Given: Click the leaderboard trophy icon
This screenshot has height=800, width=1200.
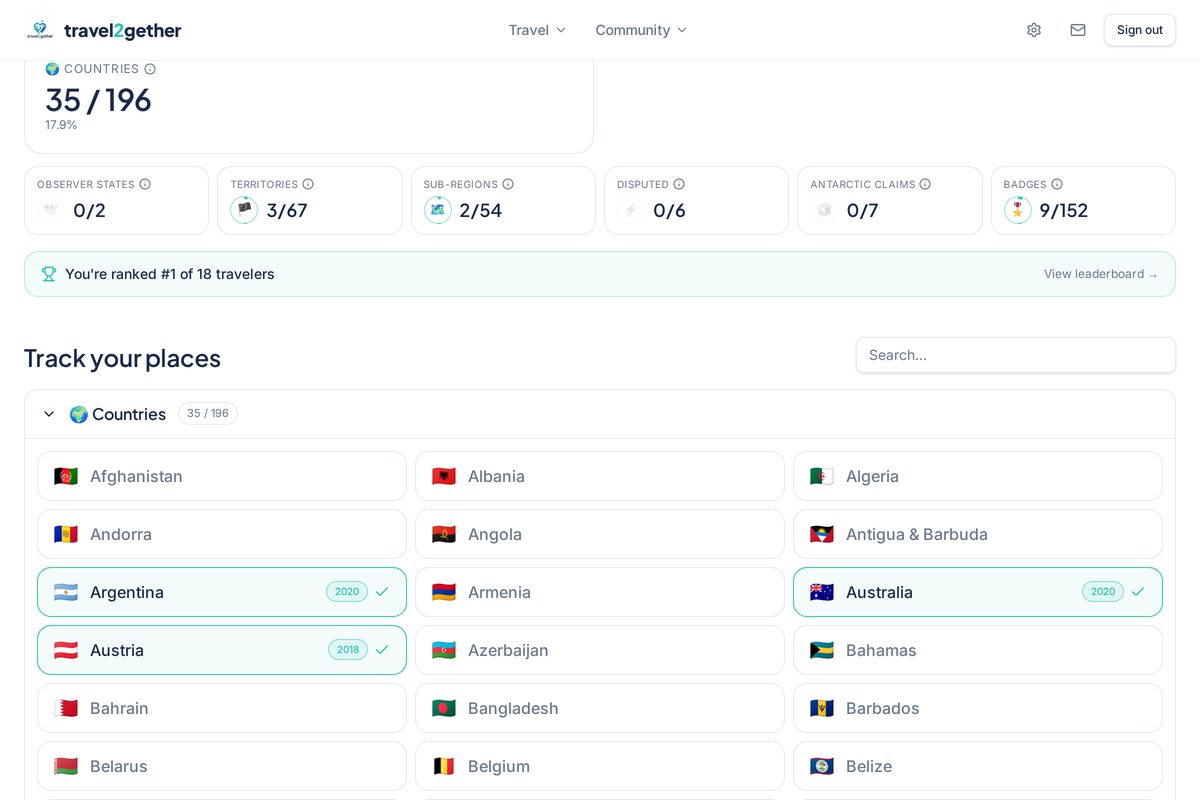Looking at the screenshot, I should pos(49,274).
